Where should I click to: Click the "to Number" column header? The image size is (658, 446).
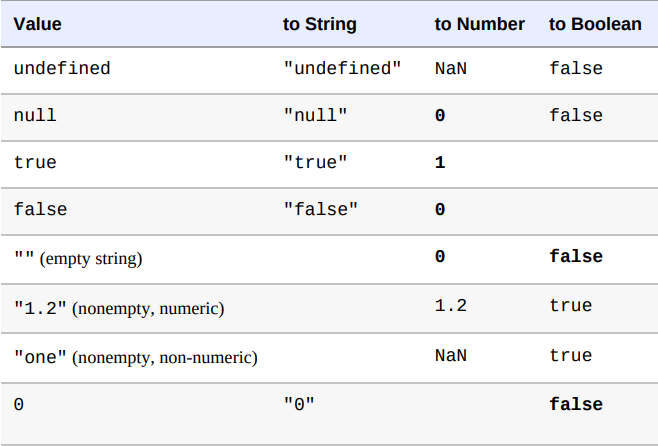[479, 24]
